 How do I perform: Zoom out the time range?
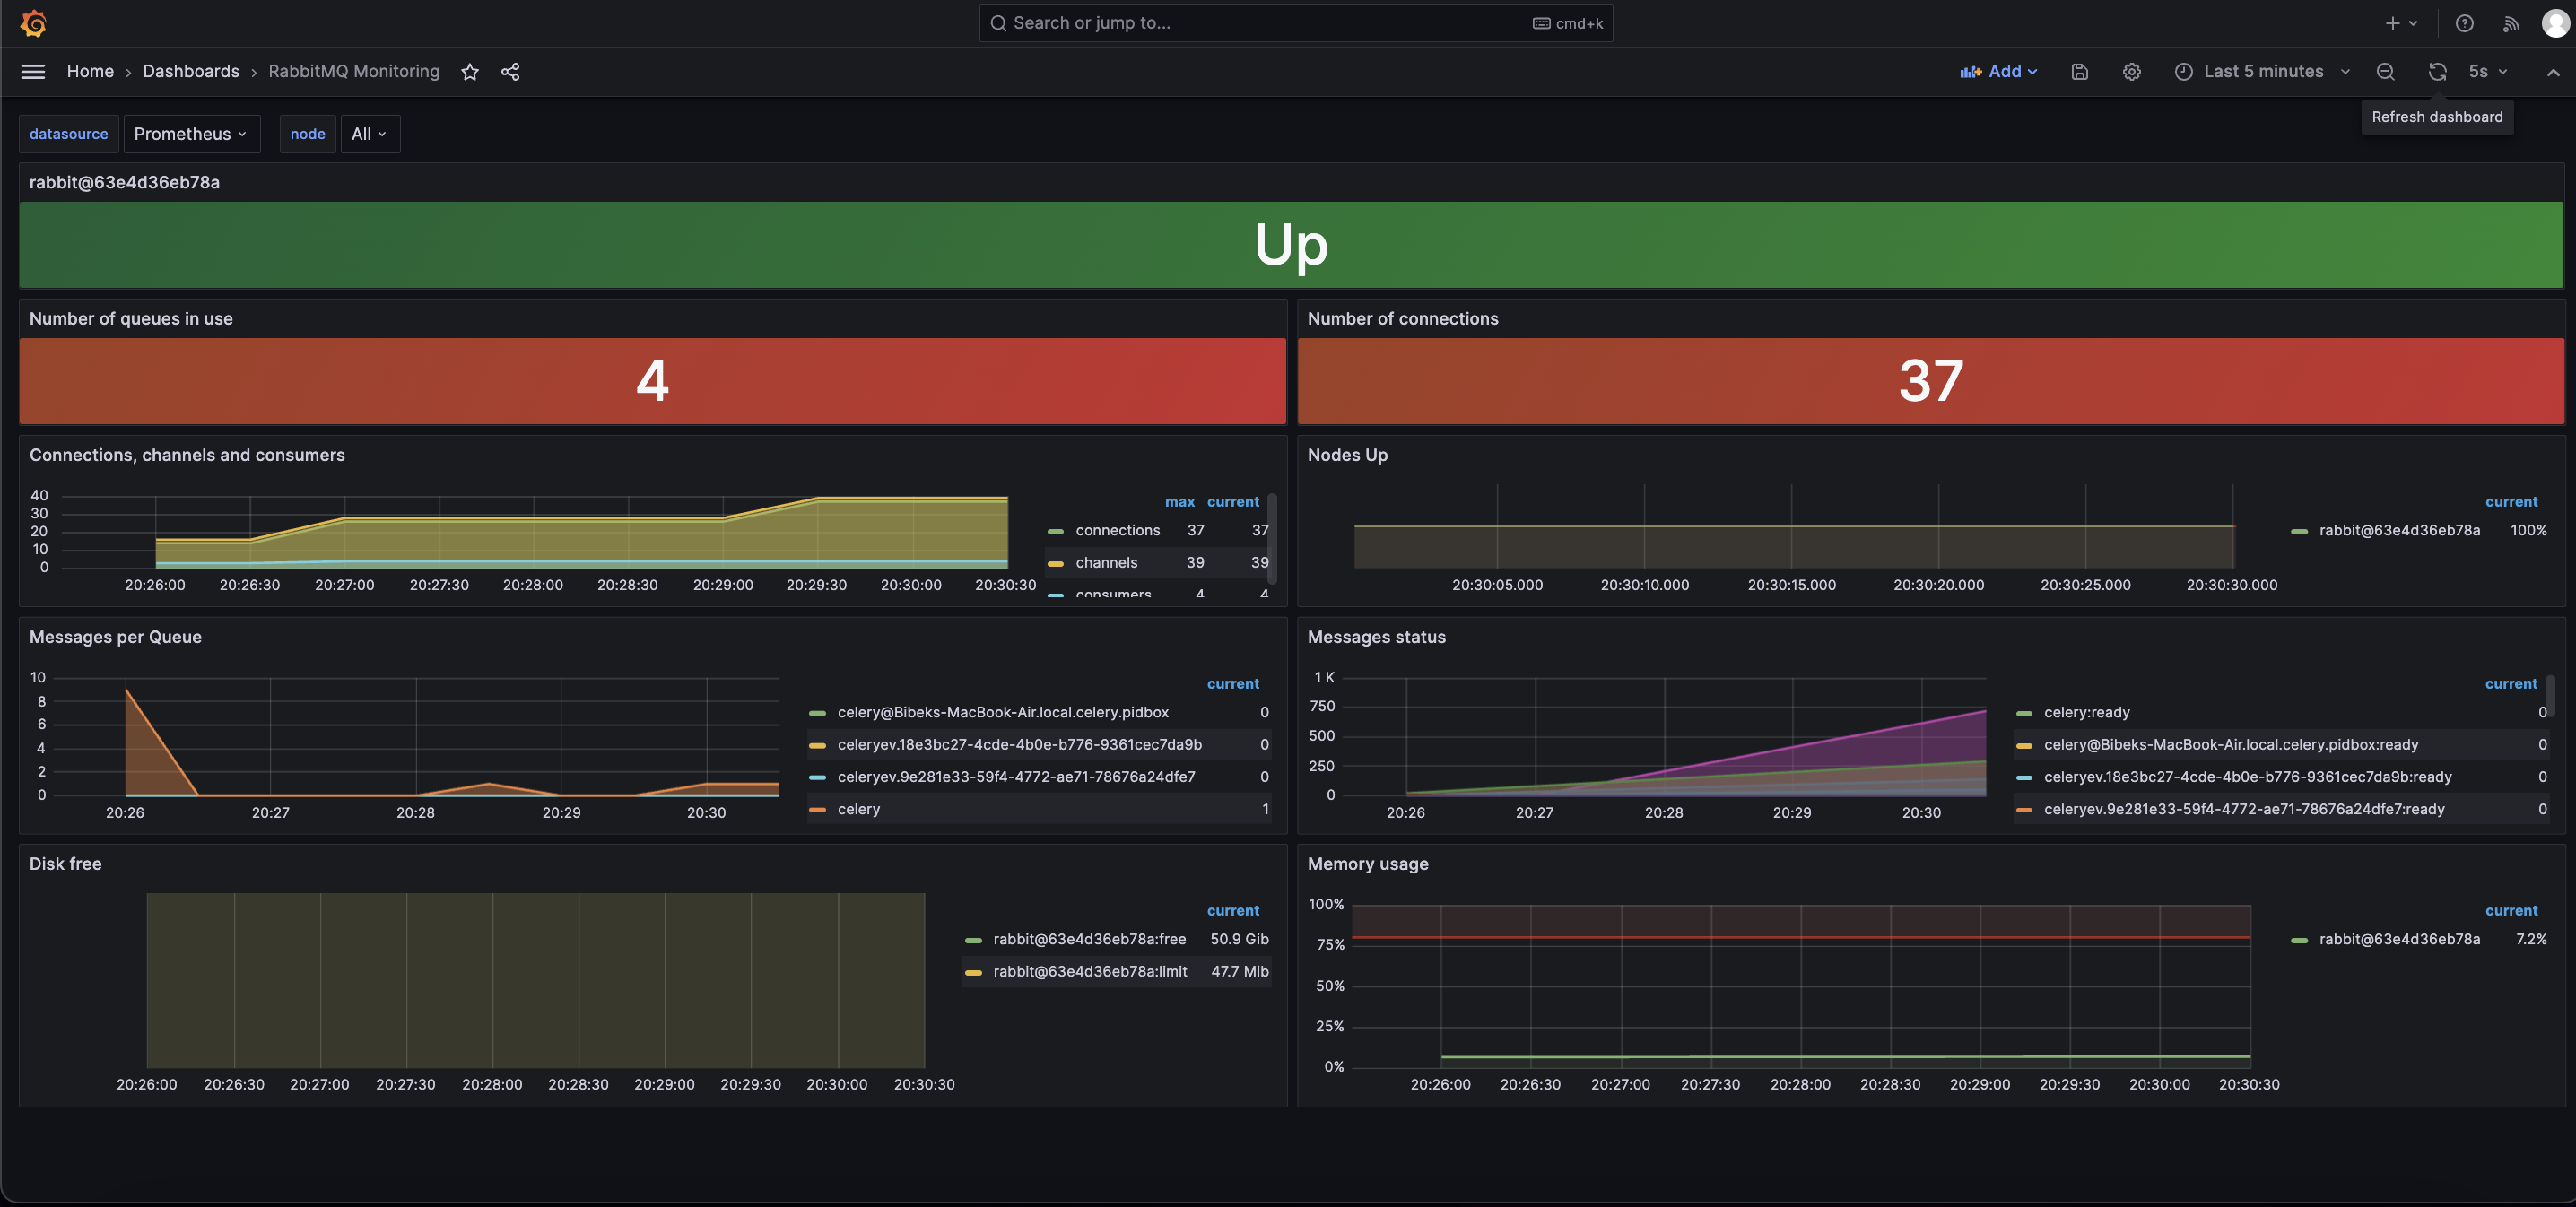[x=2385, y=71]
